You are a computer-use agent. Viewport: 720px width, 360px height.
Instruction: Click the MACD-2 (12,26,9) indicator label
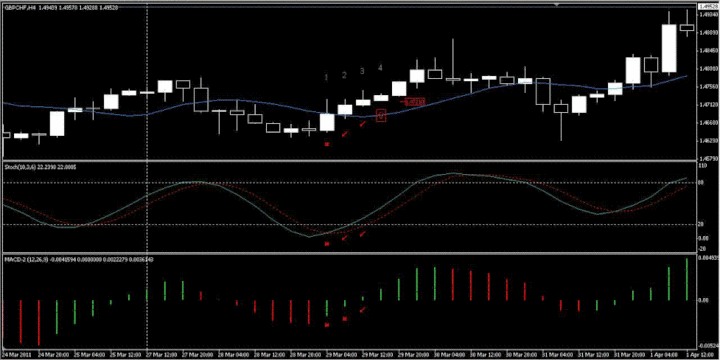(x=25, y=260)
